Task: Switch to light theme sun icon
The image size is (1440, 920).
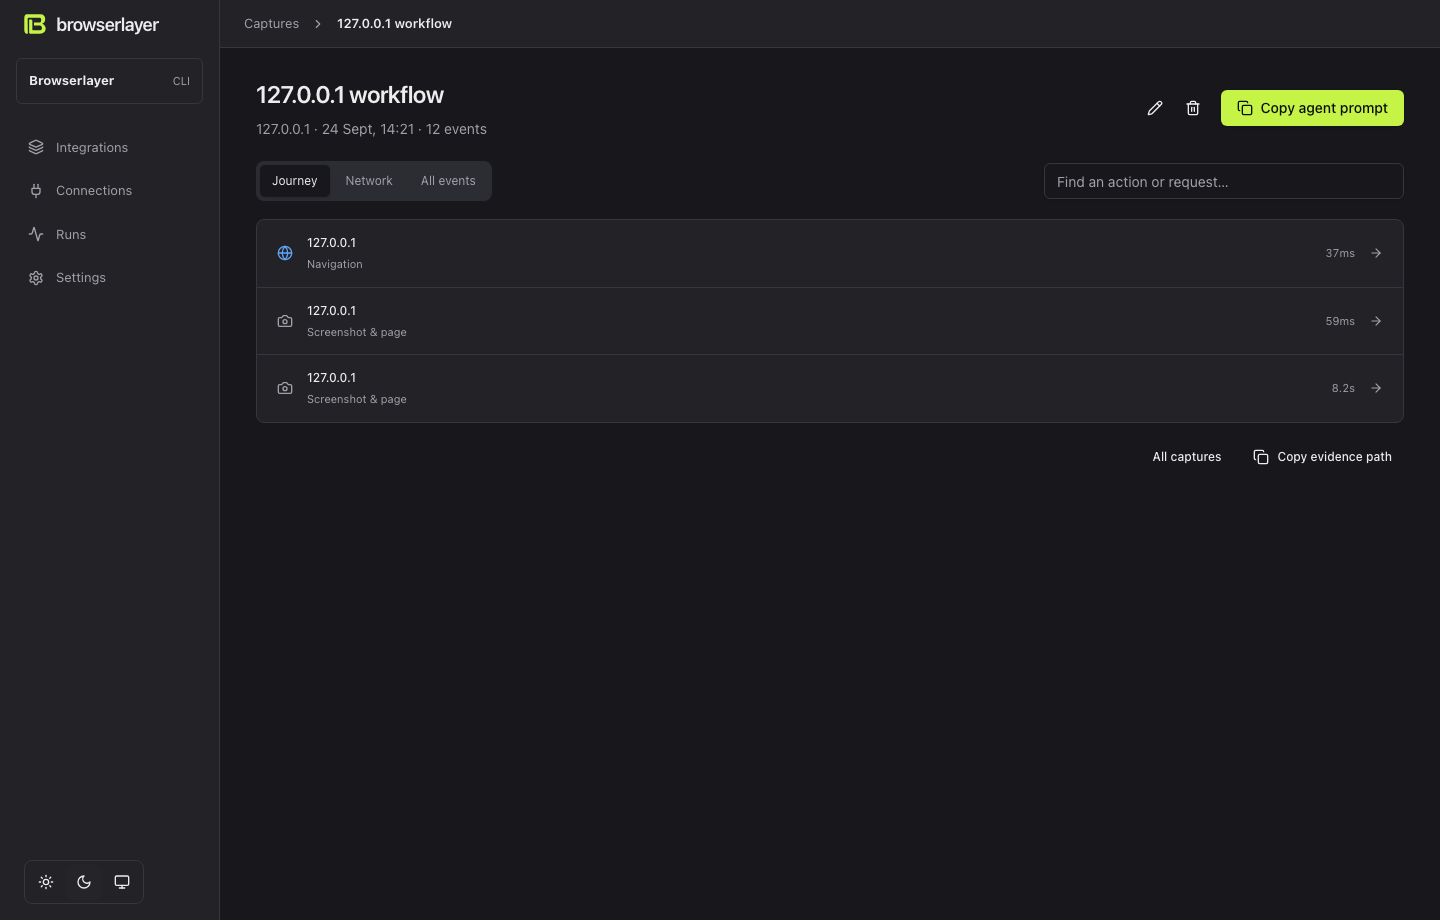Action: tap(46, 882)
